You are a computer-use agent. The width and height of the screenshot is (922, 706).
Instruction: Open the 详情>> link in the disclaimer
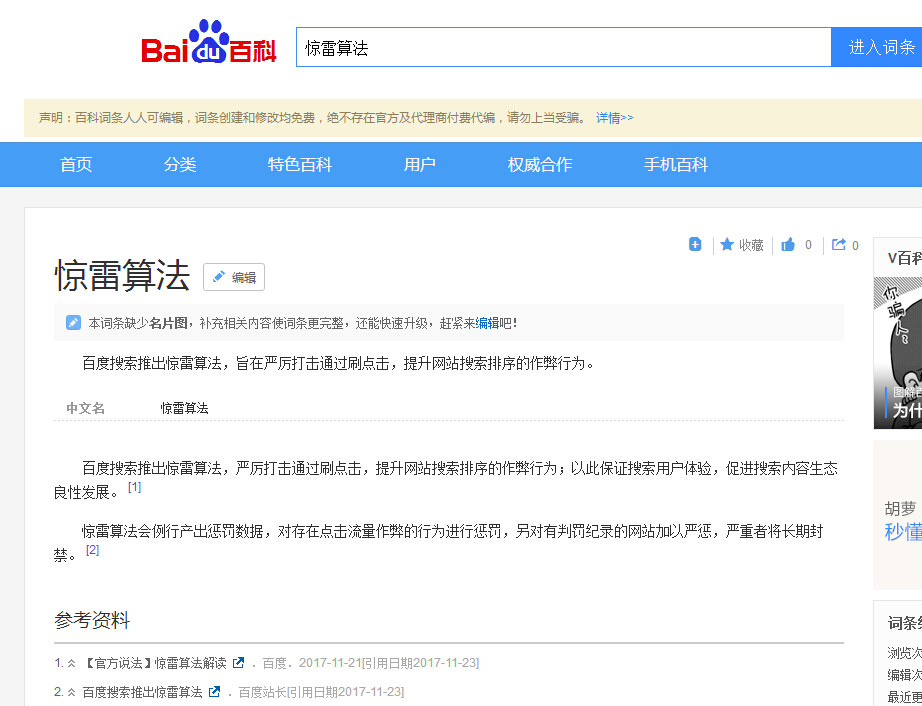coord(614,117)
